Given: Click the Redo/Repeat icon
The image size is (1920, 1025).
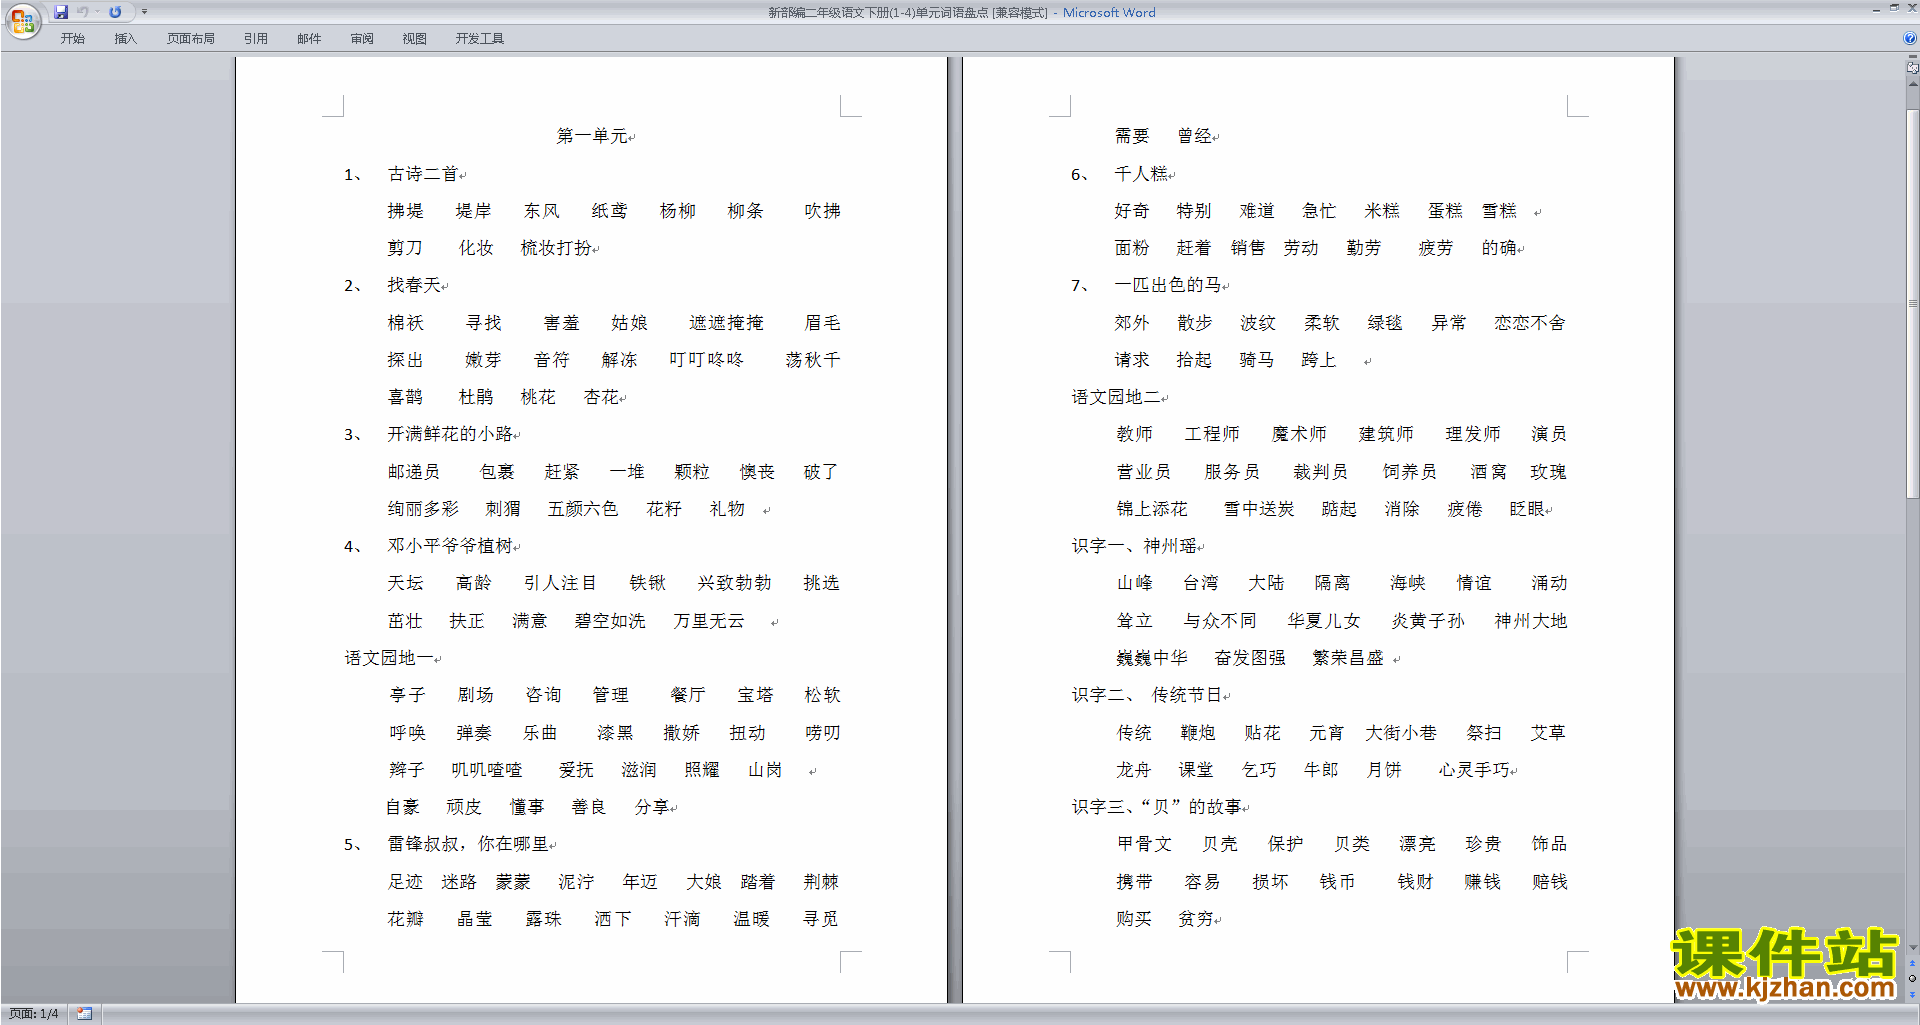Looking at the screenshot, I should point(115,12).
